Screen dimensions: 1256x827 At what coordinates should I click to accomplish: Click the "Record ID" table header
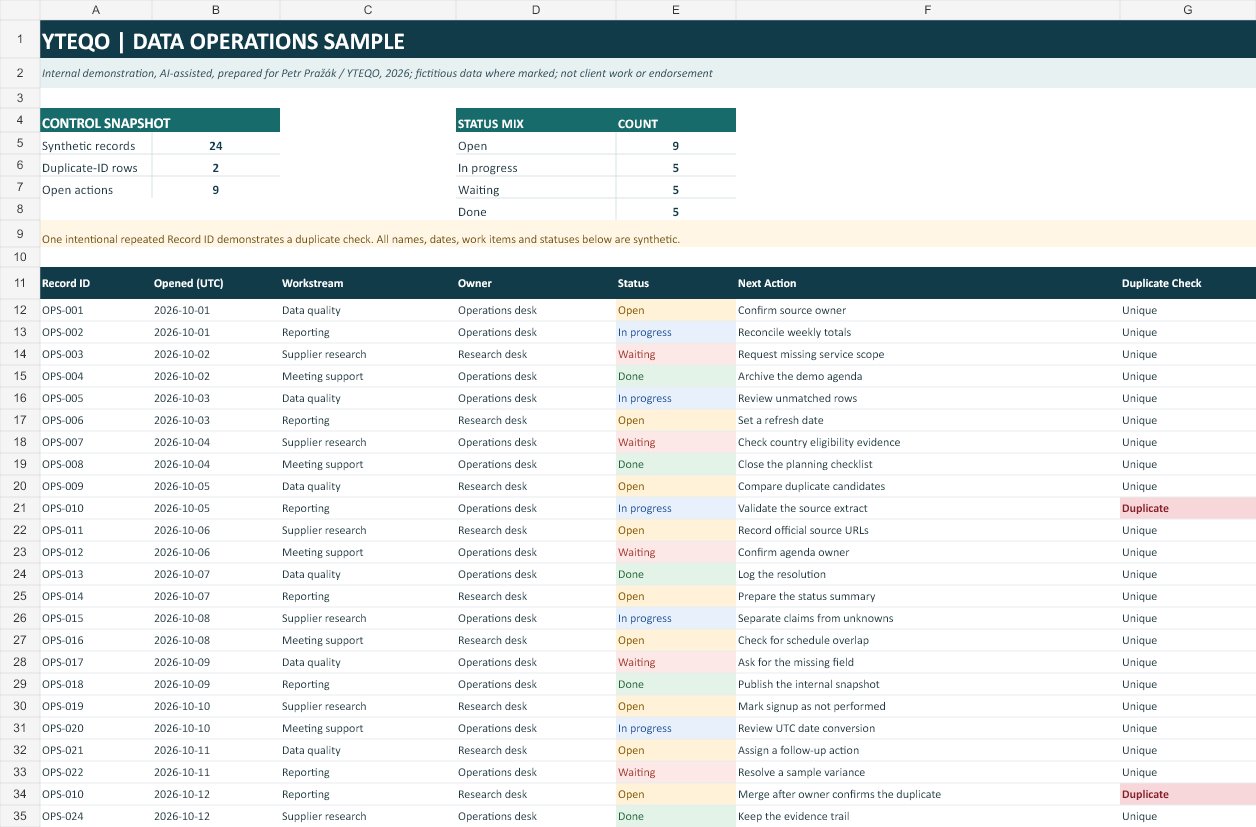(x=96, y=283)
